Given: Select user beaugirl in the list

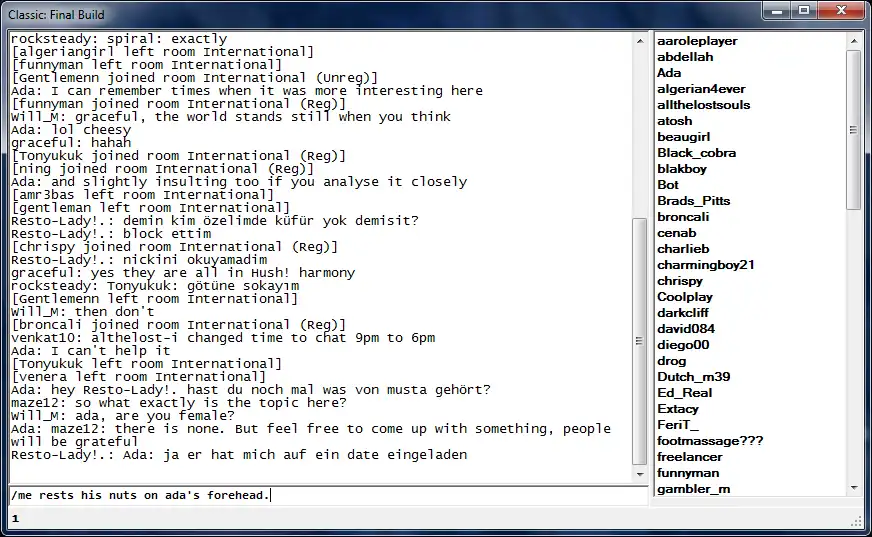Looking at the screenshot, I should tap(683, 137).
